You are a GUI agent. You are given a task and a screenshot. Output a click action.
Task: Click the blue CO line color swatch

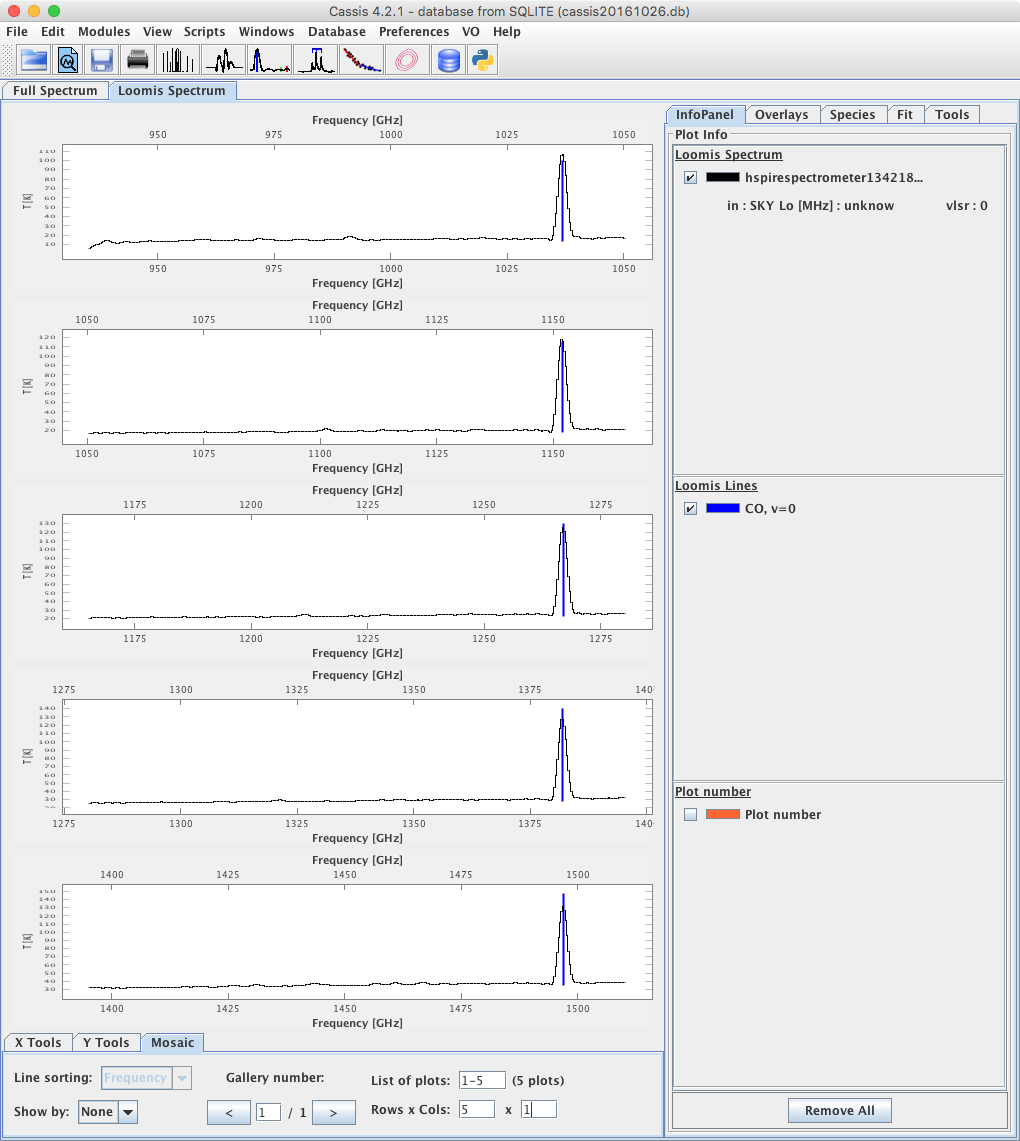point(722,509)
